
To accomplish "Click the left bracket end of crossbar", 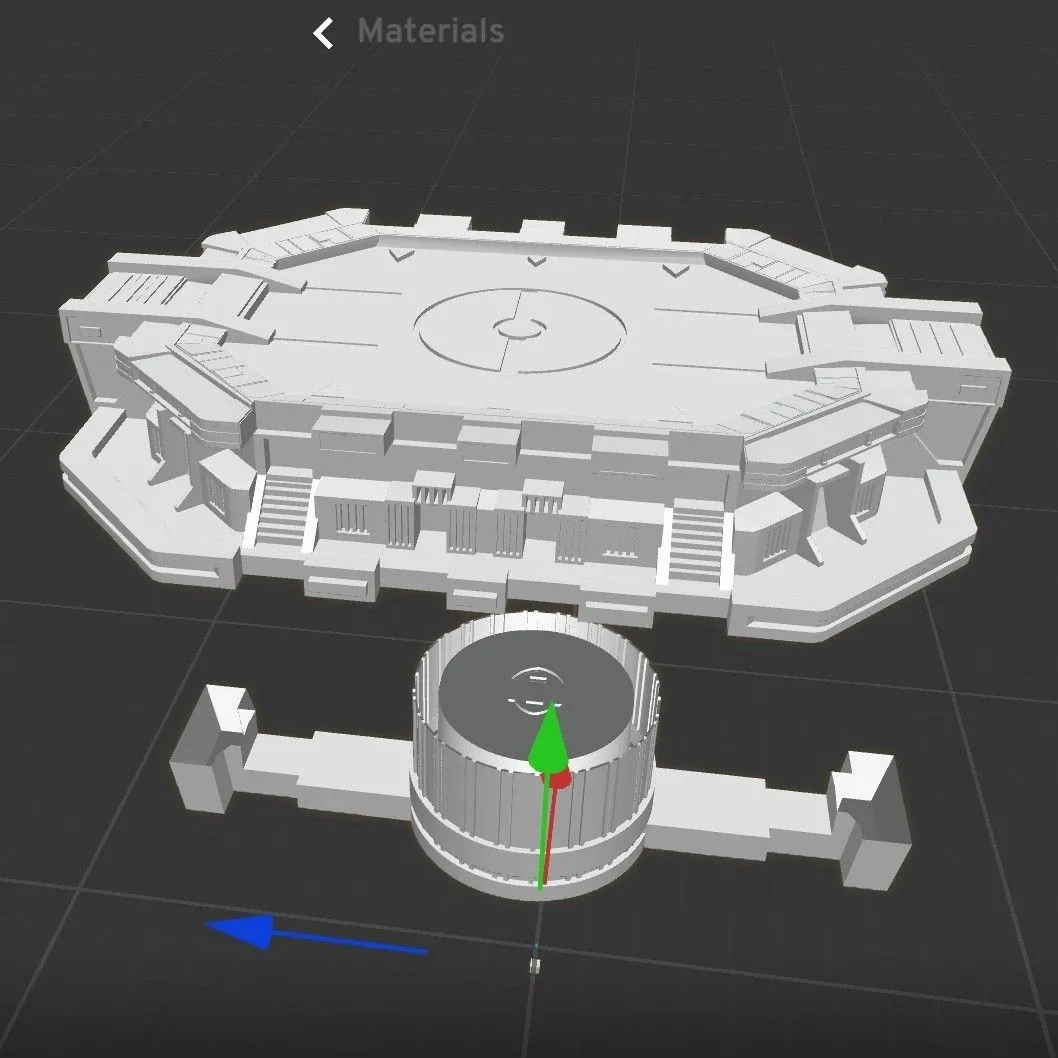I will [x=213, y=749].
